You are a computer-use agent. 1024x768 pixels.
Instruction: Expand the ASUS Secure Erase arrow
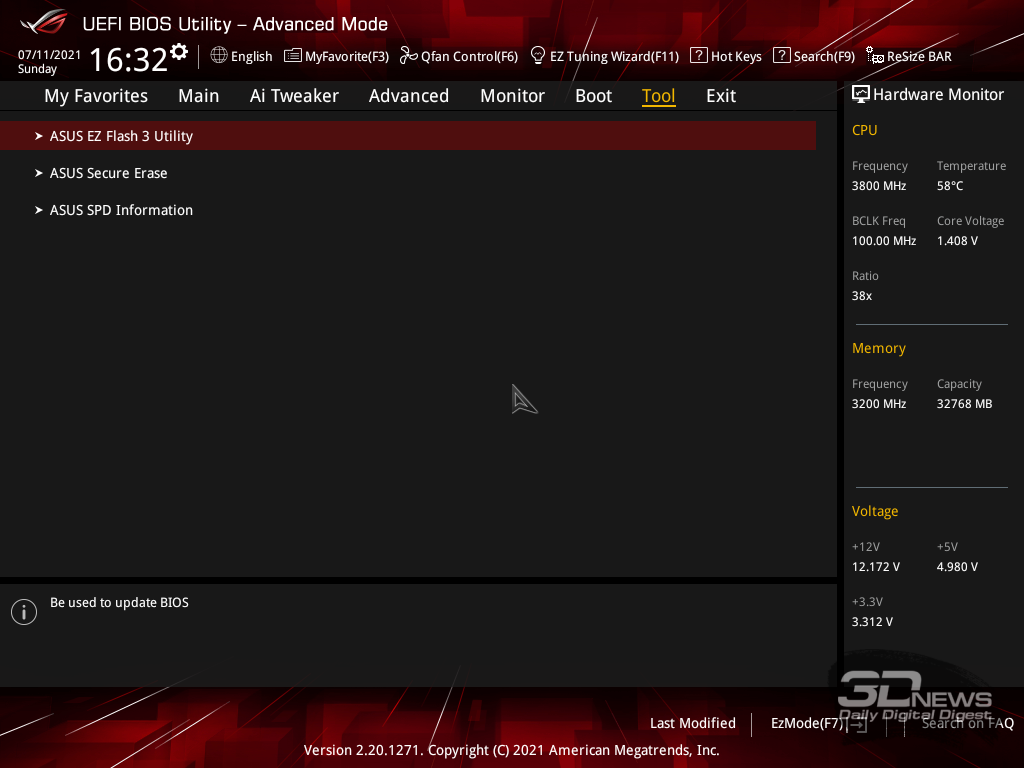(39, 173)
